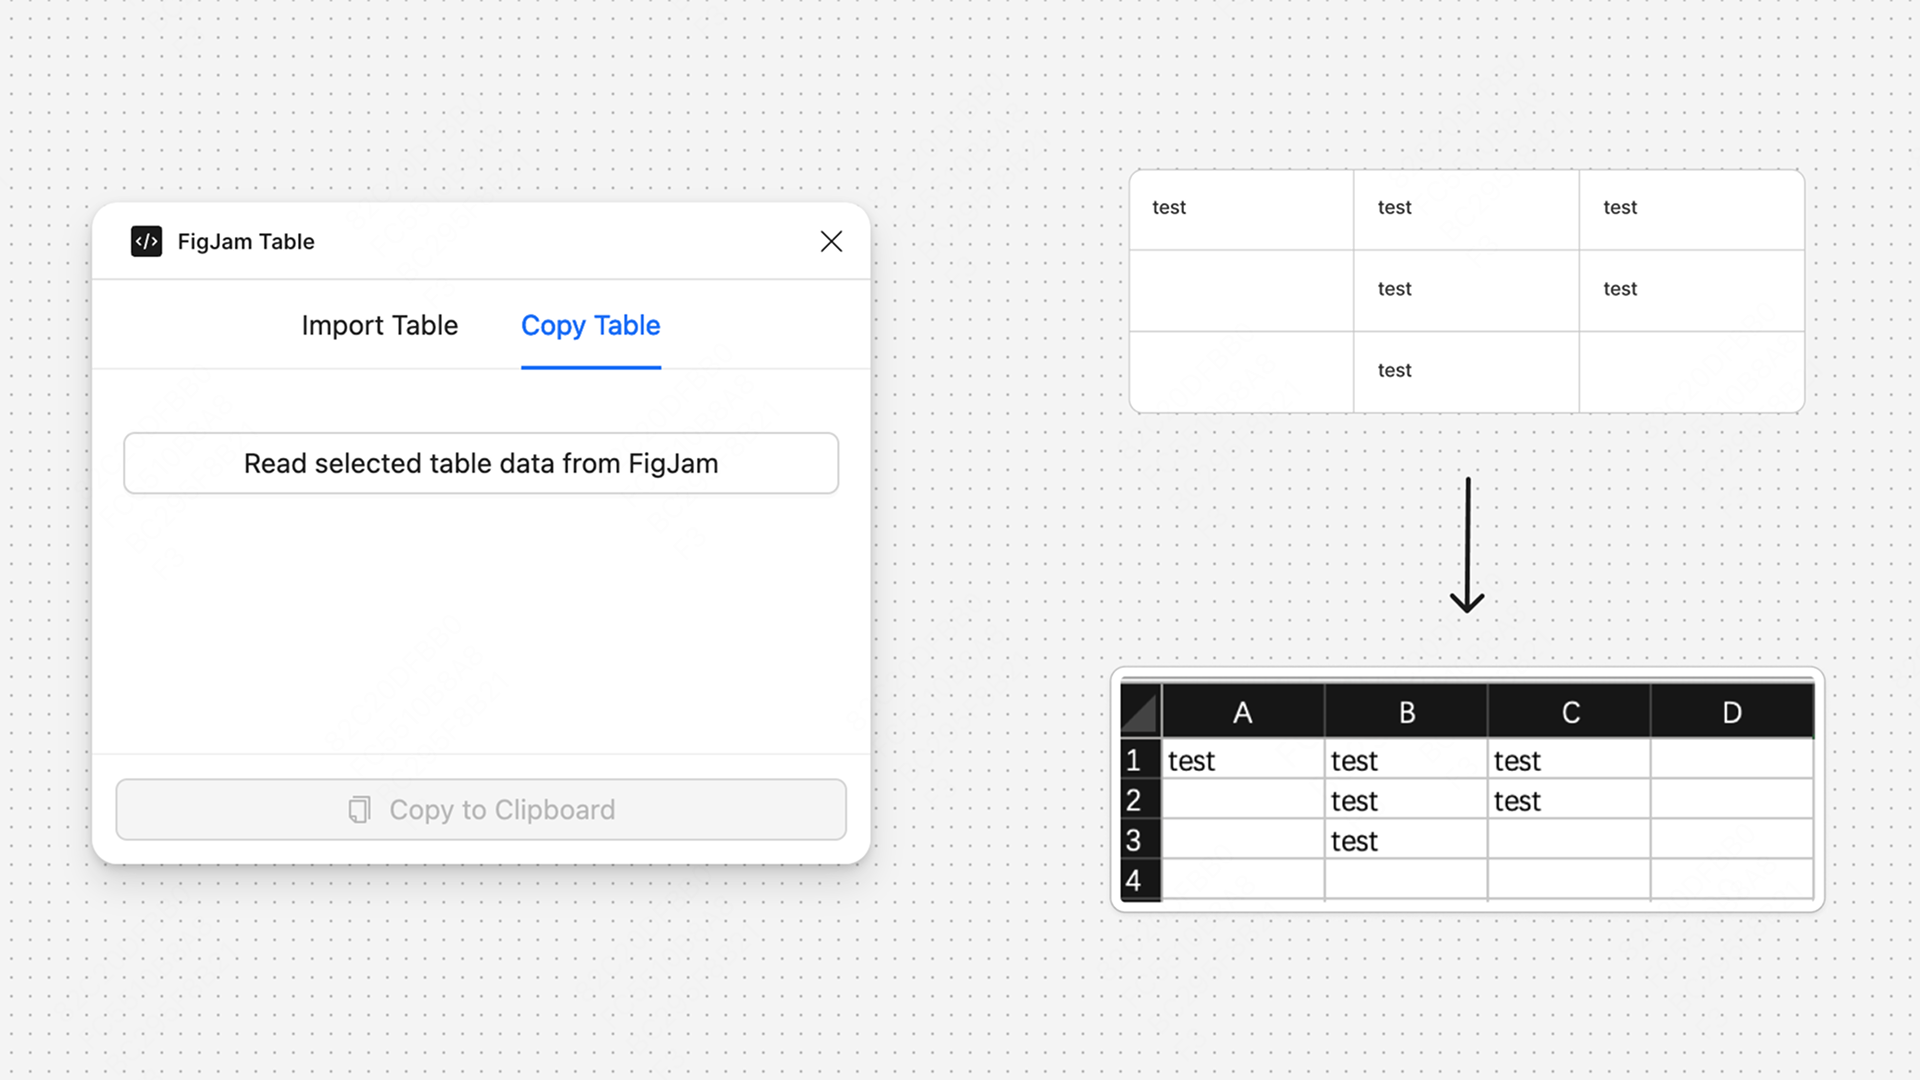
Task: Click spreadsheet cell C2 containing test
Action: (x=1569, y=800)
